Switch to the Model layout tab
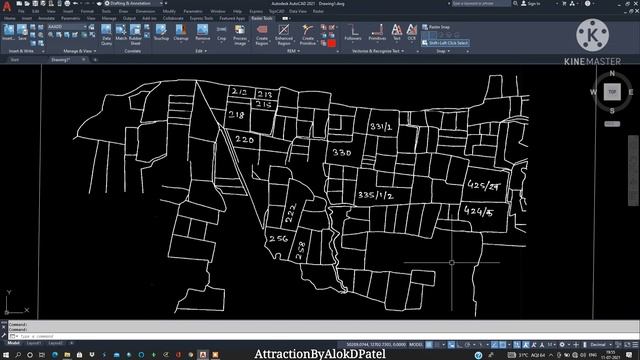Viewport: 640px width, 360px height. pos(13,343)
